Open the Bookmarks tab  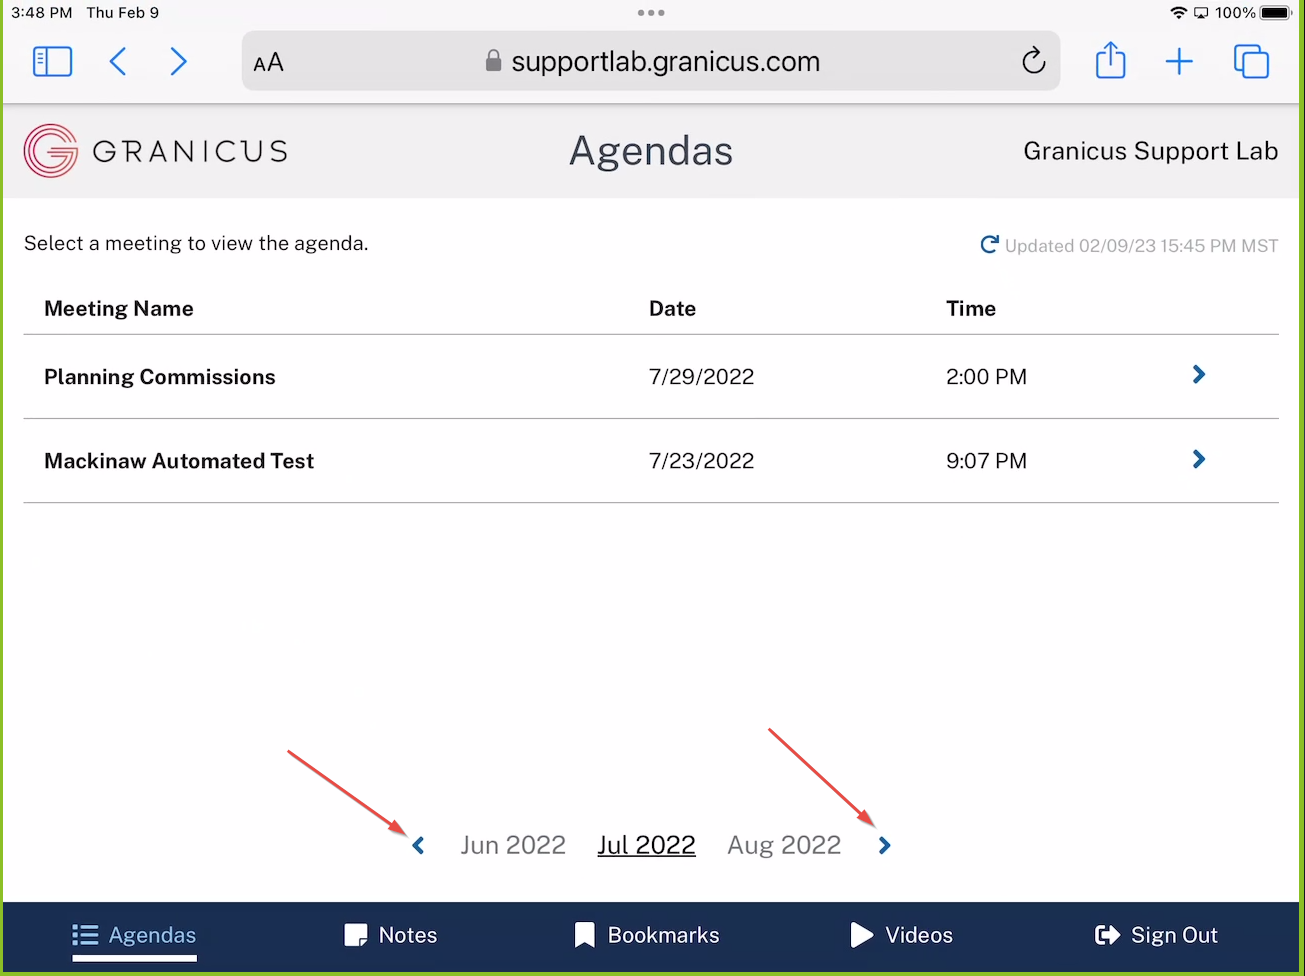tap(647, 936)
